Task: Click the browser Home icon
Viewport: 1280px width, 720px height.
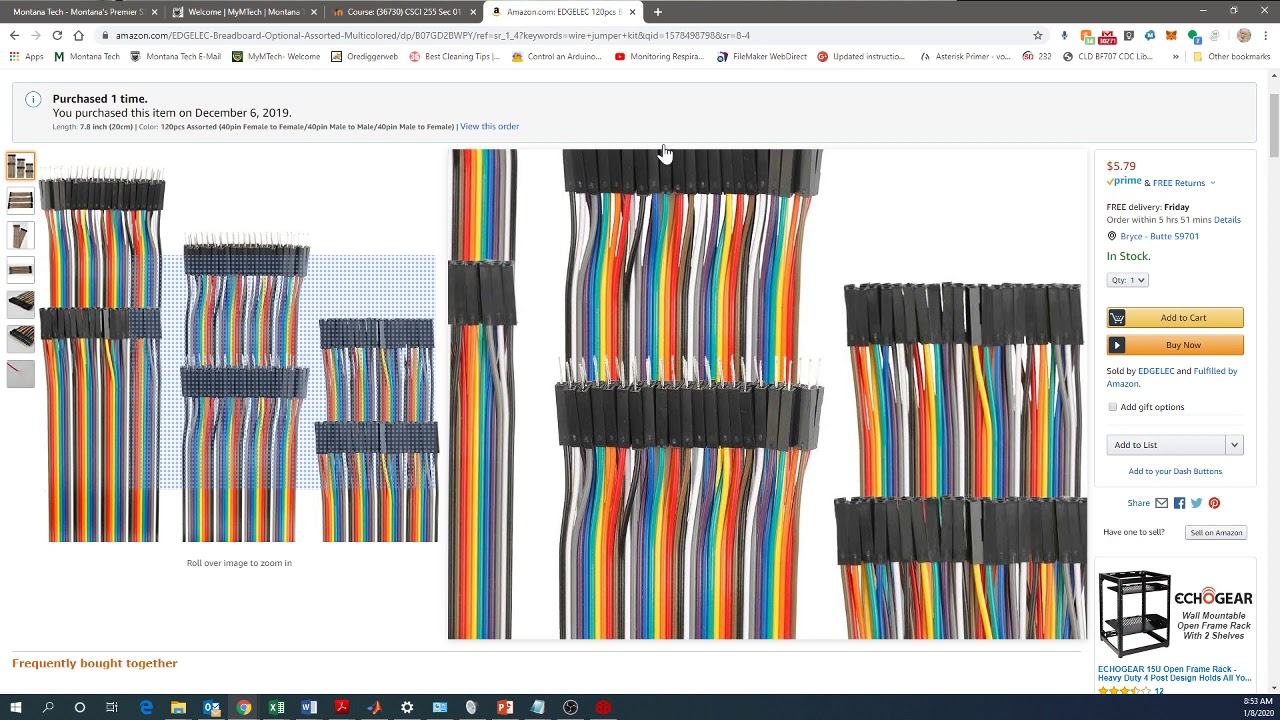Action: coord(78,35)
